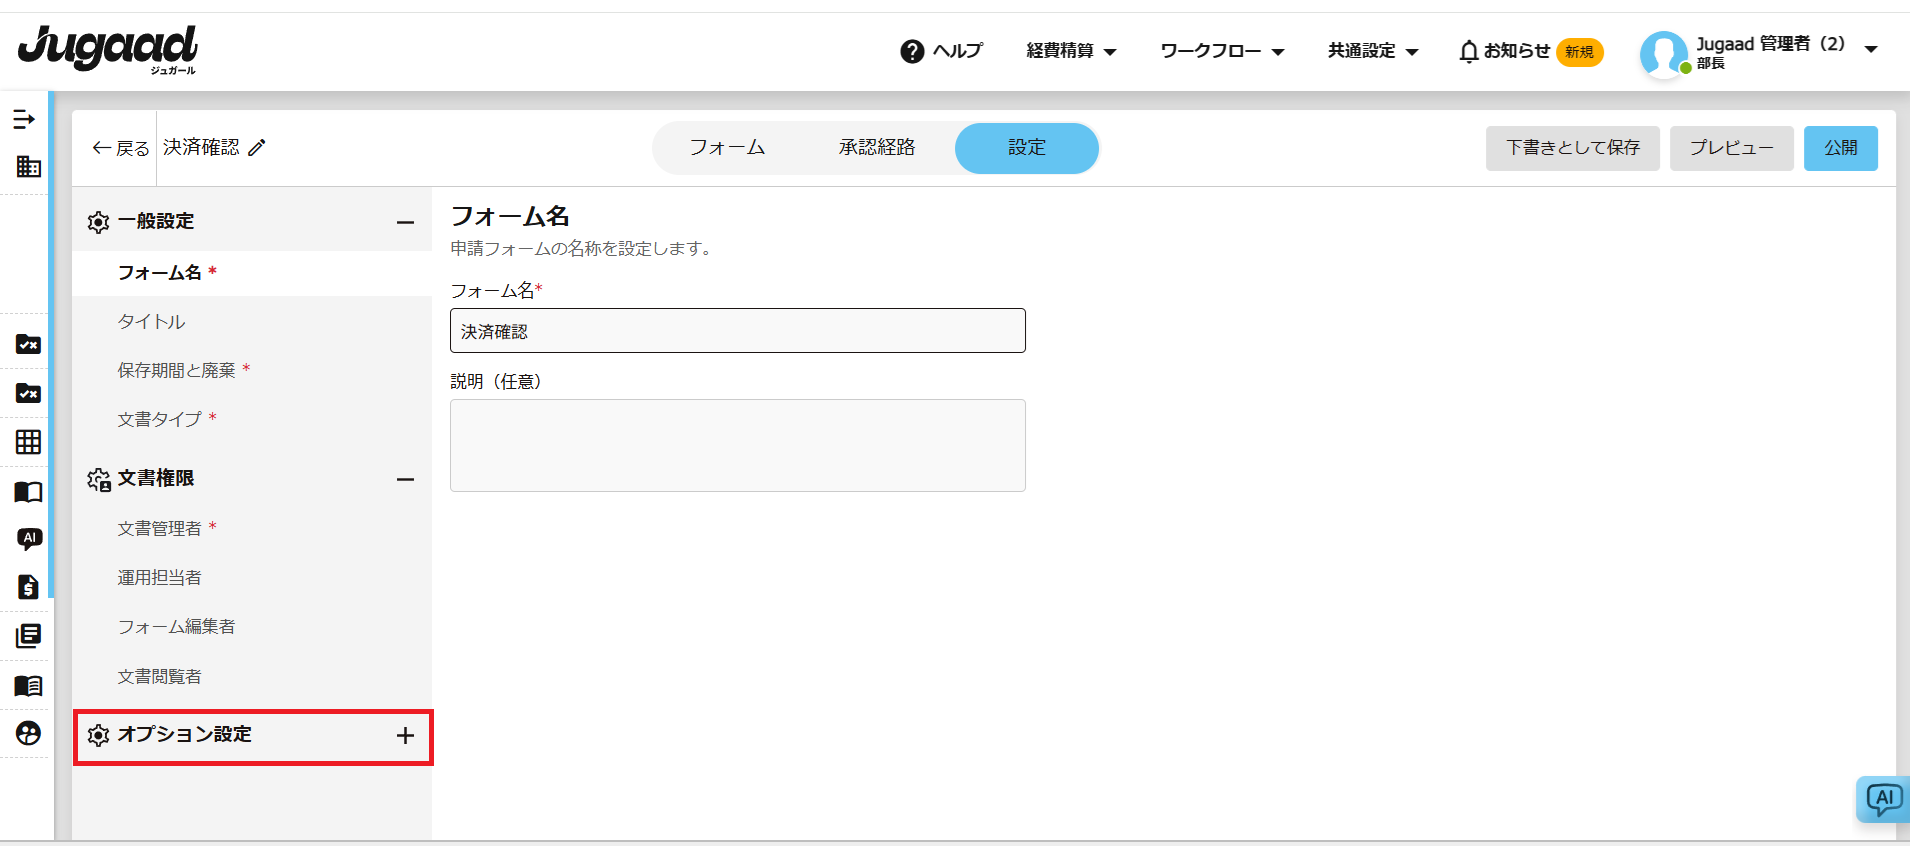Open the table grid icon in the sidebar
This screenshot has width=1910, height=846.
(x=28, y=442)
